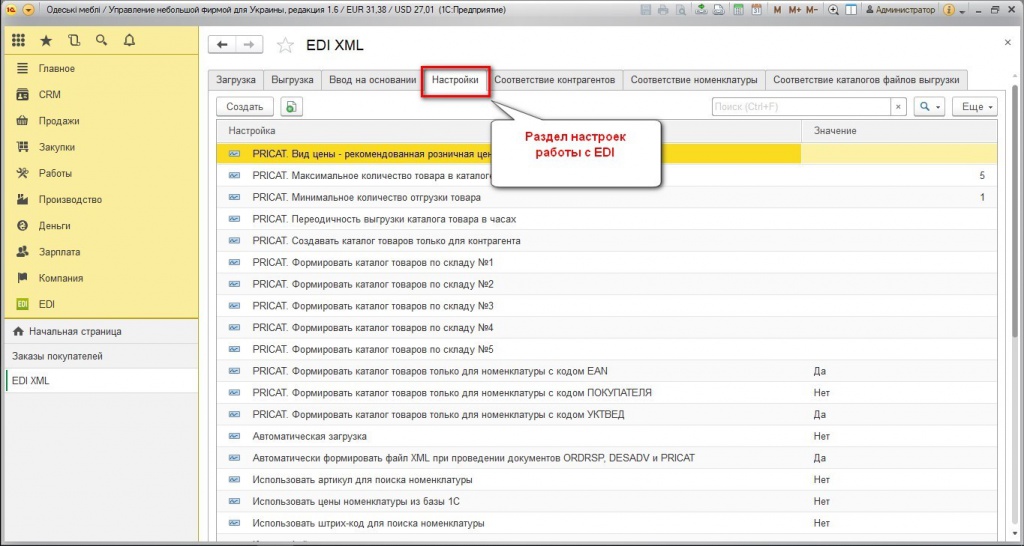Select row PRICAT. Формировать каталог по складу №3
Viewport: 1024px width, 546px height.
(607, 306)
